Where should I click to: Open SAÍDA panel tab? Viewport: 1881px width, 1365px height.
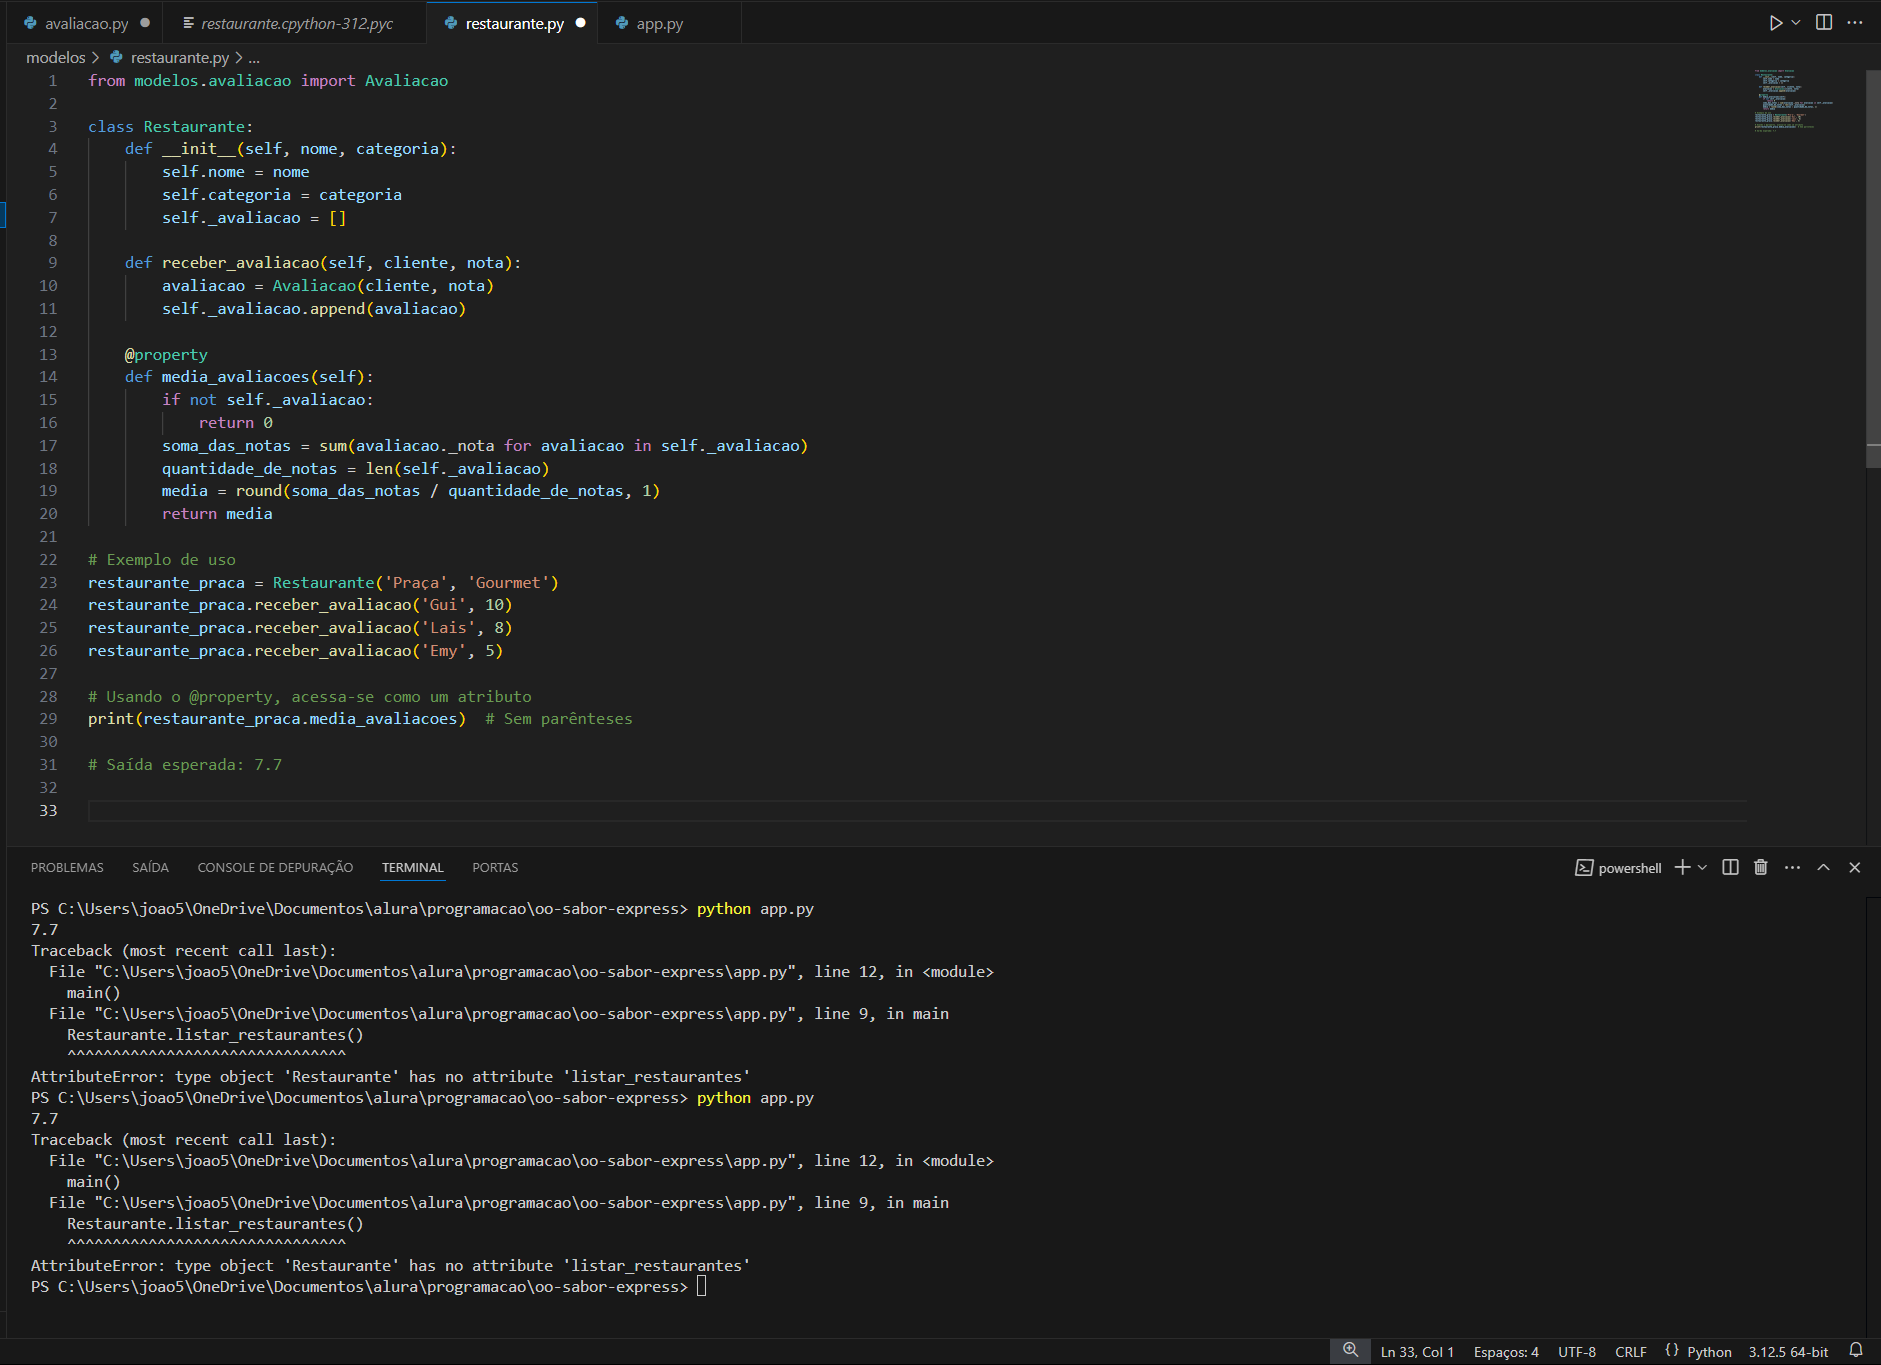[x=150, y=868]
